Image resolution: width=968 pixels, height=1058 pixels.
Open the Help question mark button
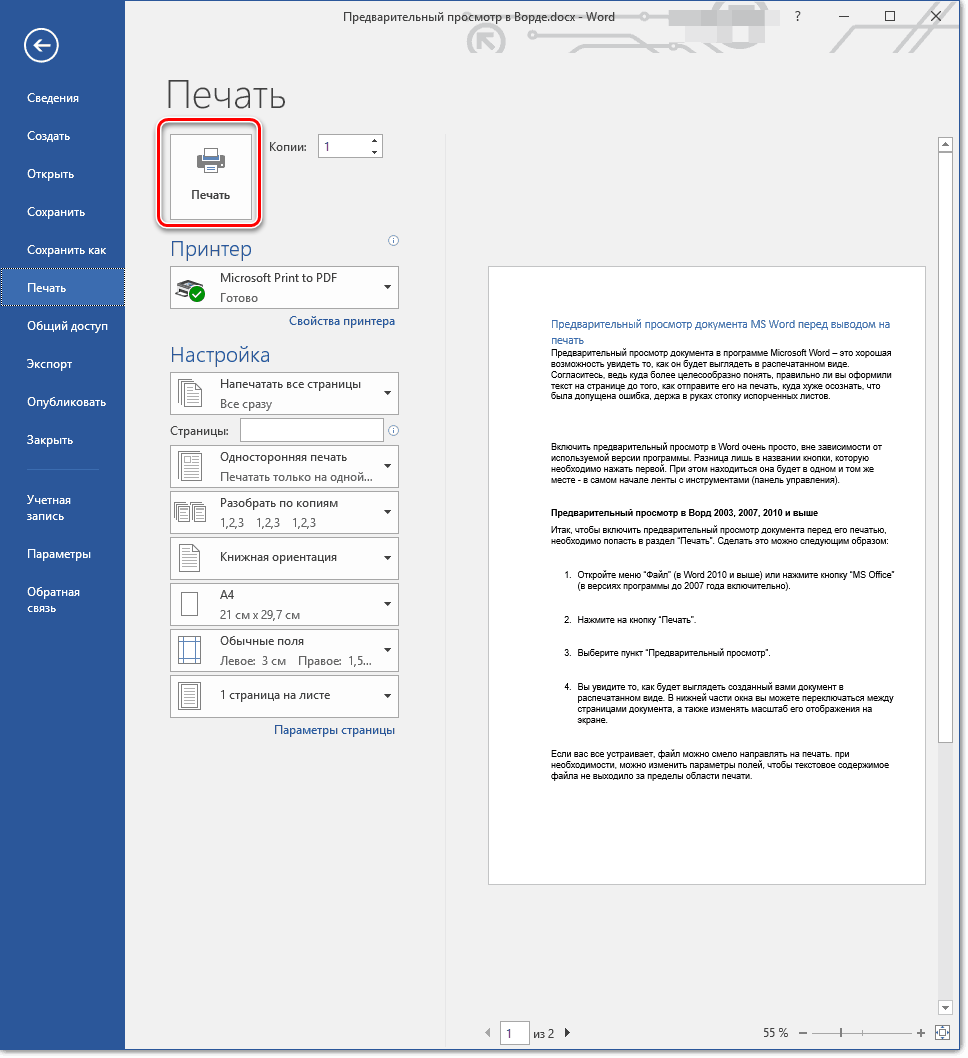[797, 17]
